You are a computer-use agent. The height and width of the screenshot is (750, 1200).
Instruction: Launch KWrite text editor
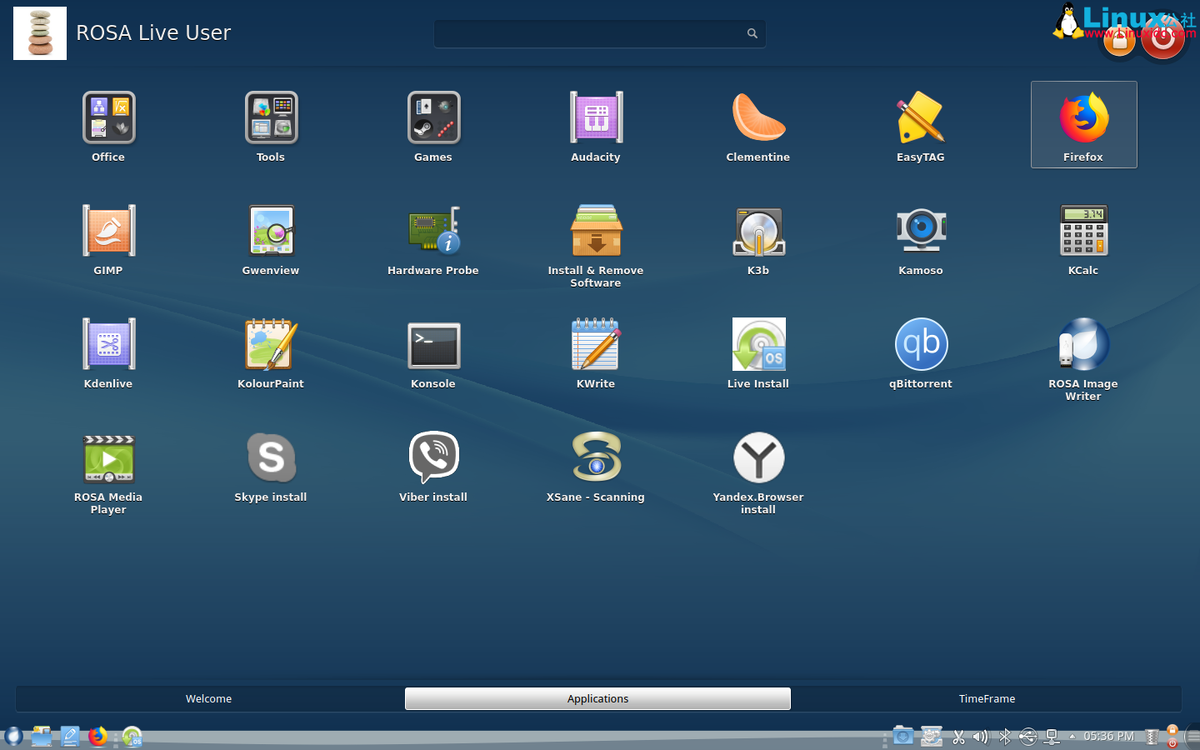(596, 353)
